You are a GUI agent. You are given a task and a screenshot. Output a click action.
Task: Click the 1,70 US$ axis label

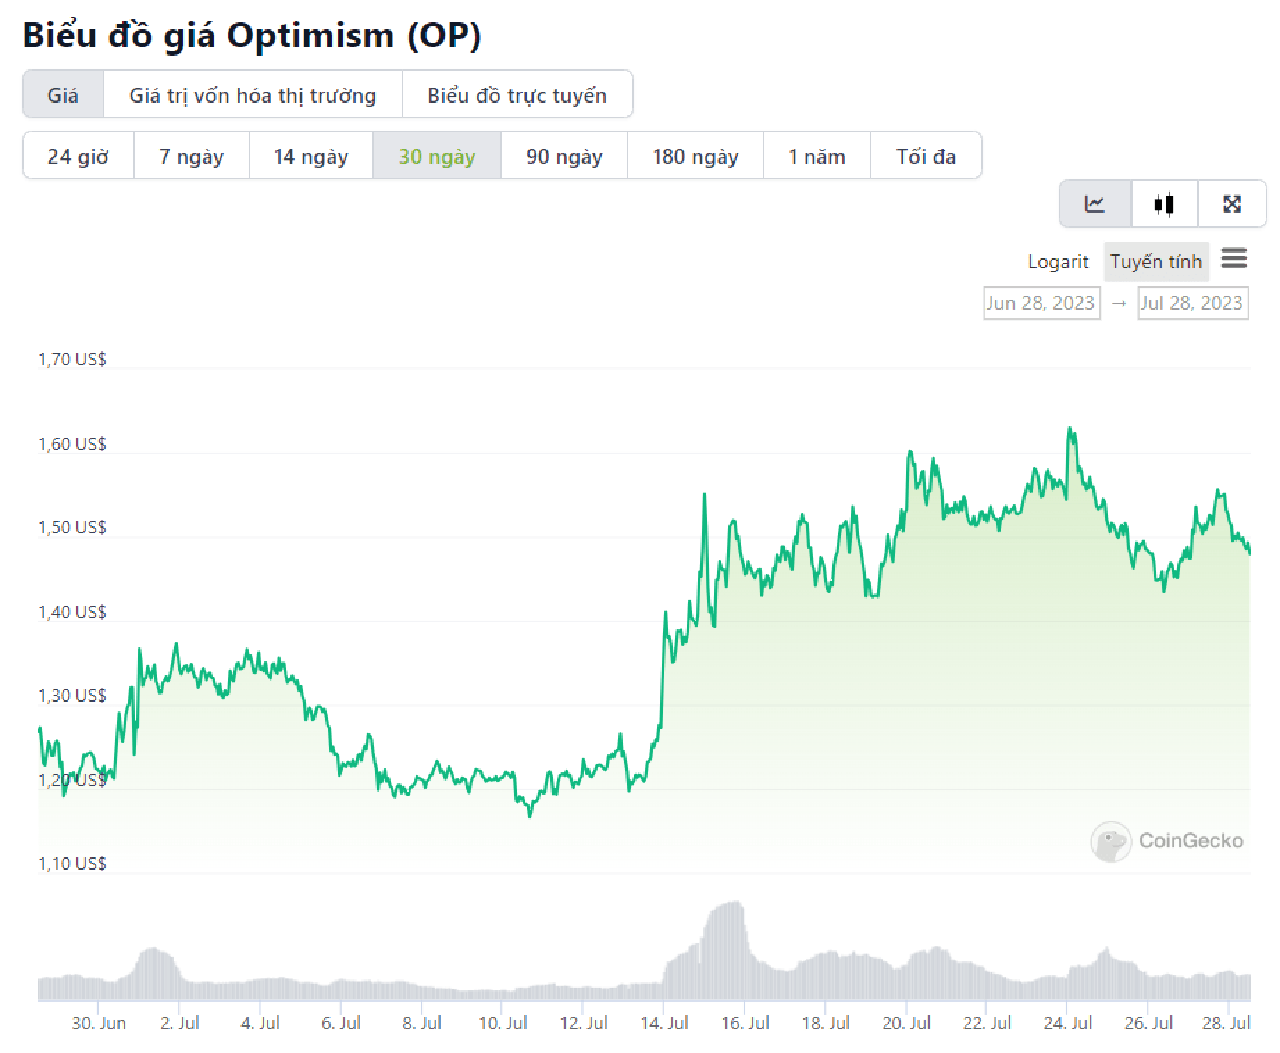pos(72,359)
